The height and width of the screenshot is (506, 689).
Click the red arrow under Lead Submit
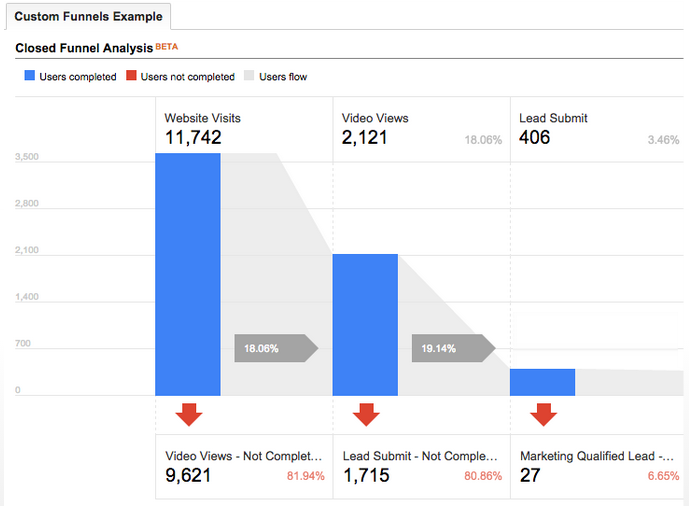coord(543,414)
